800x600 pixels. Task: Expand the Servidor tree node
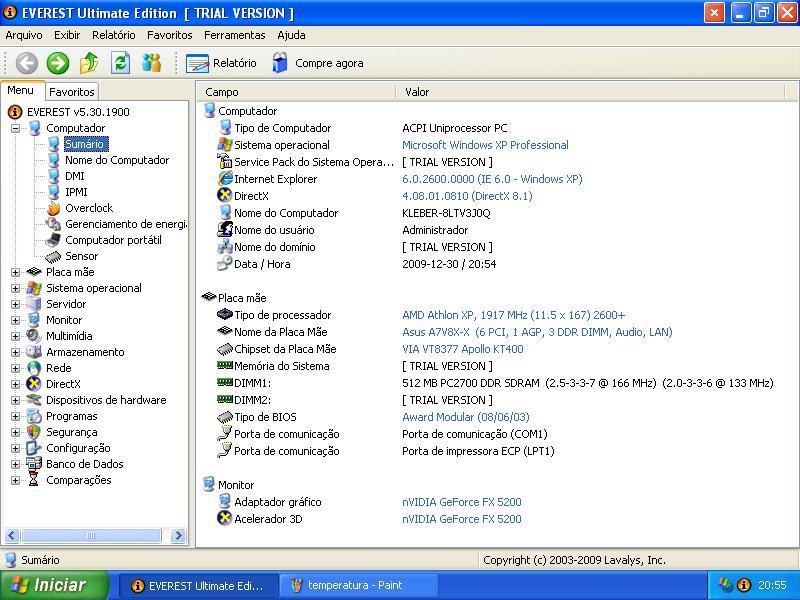click(x=15, y=305)
